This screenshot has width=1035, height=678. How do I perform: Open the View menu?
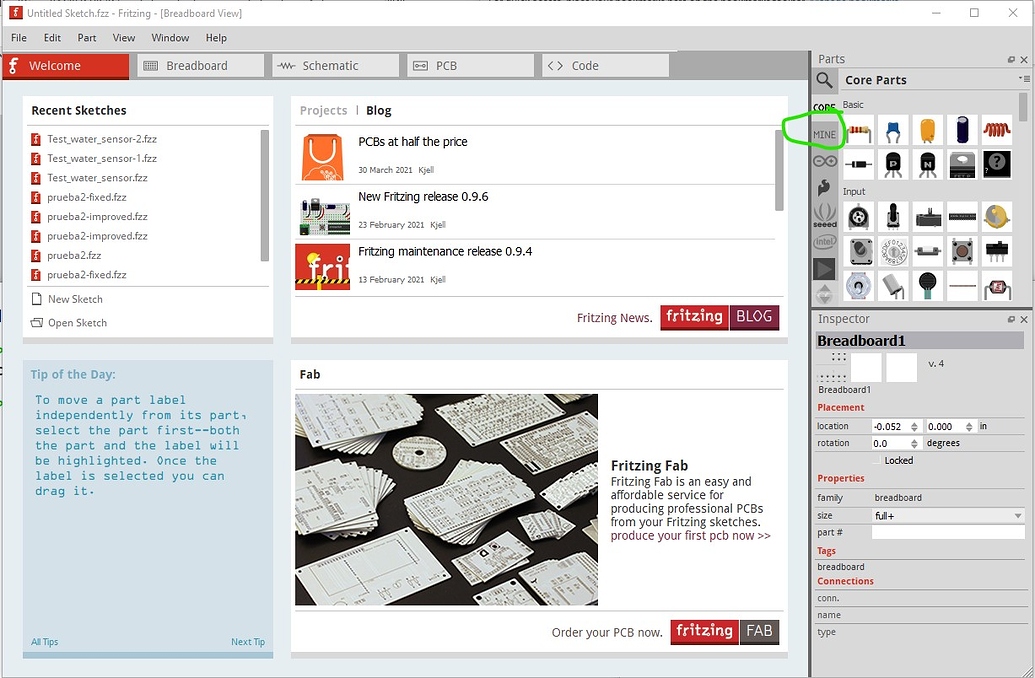[123, 38]
